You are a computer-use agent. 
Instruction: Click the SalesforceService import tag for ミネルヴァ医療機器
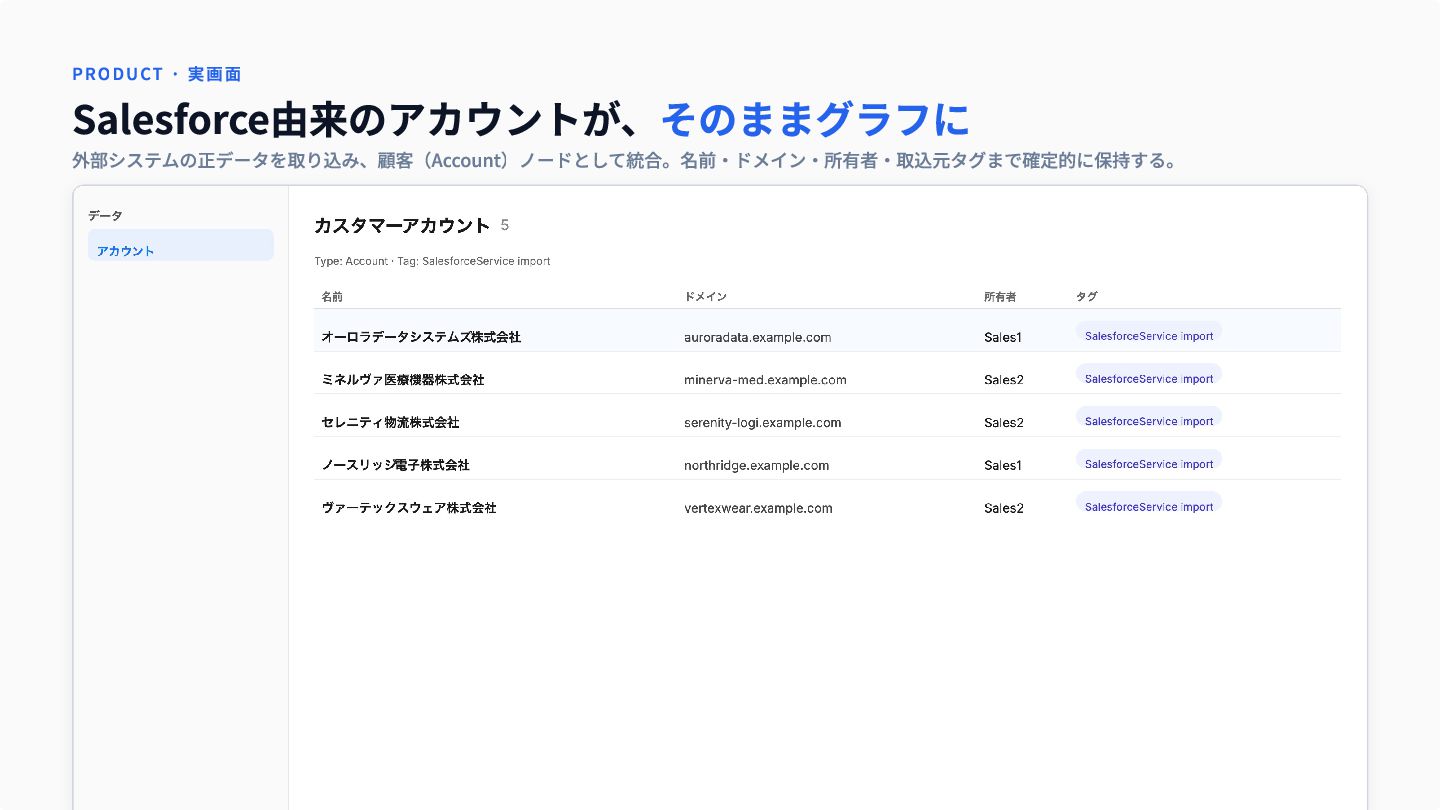[1149, 377]
